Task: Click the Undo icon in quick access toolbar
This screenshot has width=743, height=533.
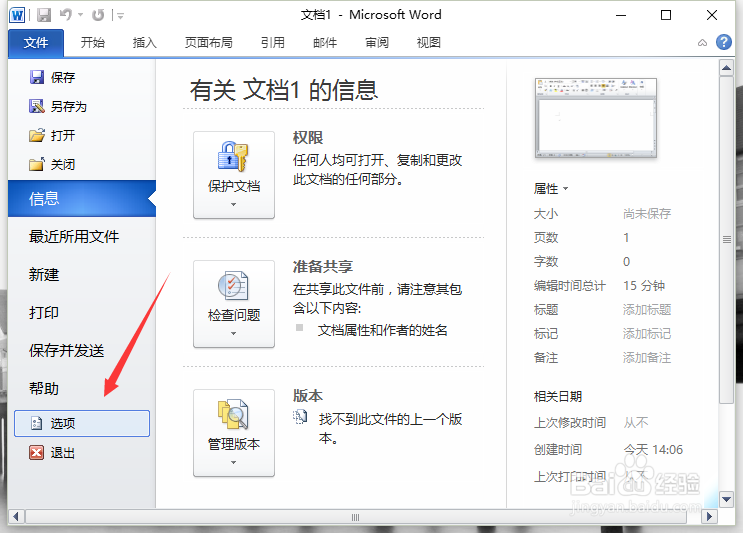Action: (x=66, y=15)
